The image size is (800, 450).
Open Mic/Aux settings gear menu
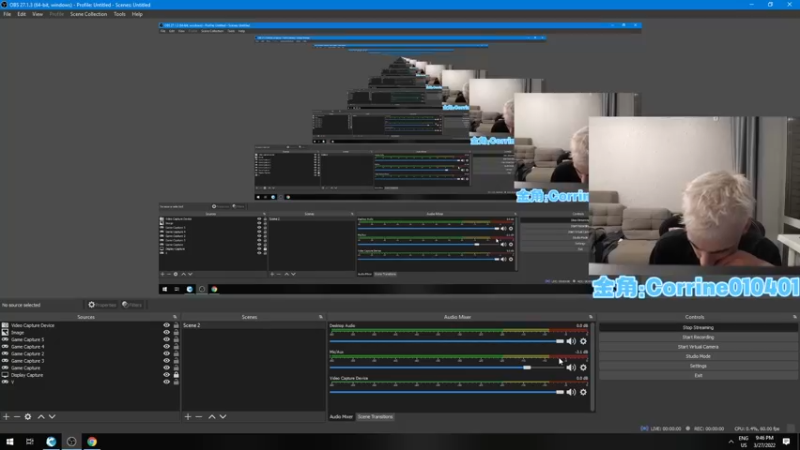pos(583,367)
